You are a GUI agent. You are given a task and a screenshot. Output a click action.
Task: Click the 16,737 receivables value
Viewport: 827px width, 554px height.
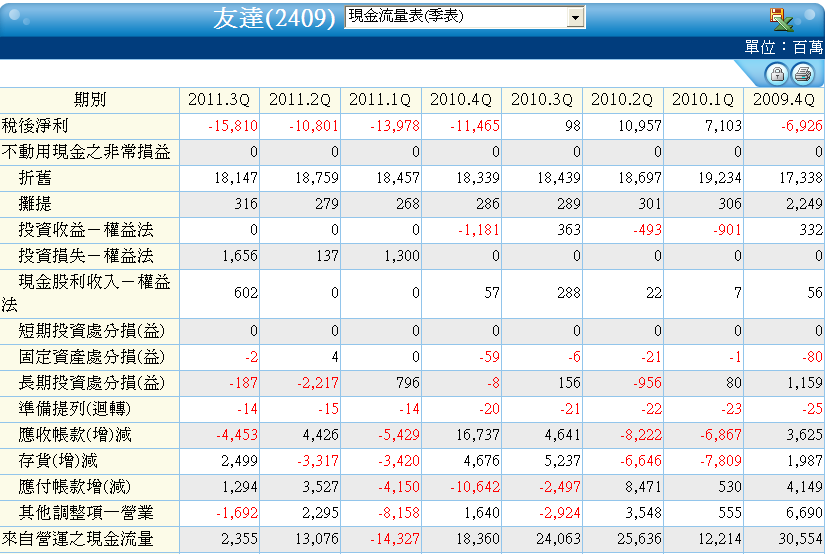(478, 435)
